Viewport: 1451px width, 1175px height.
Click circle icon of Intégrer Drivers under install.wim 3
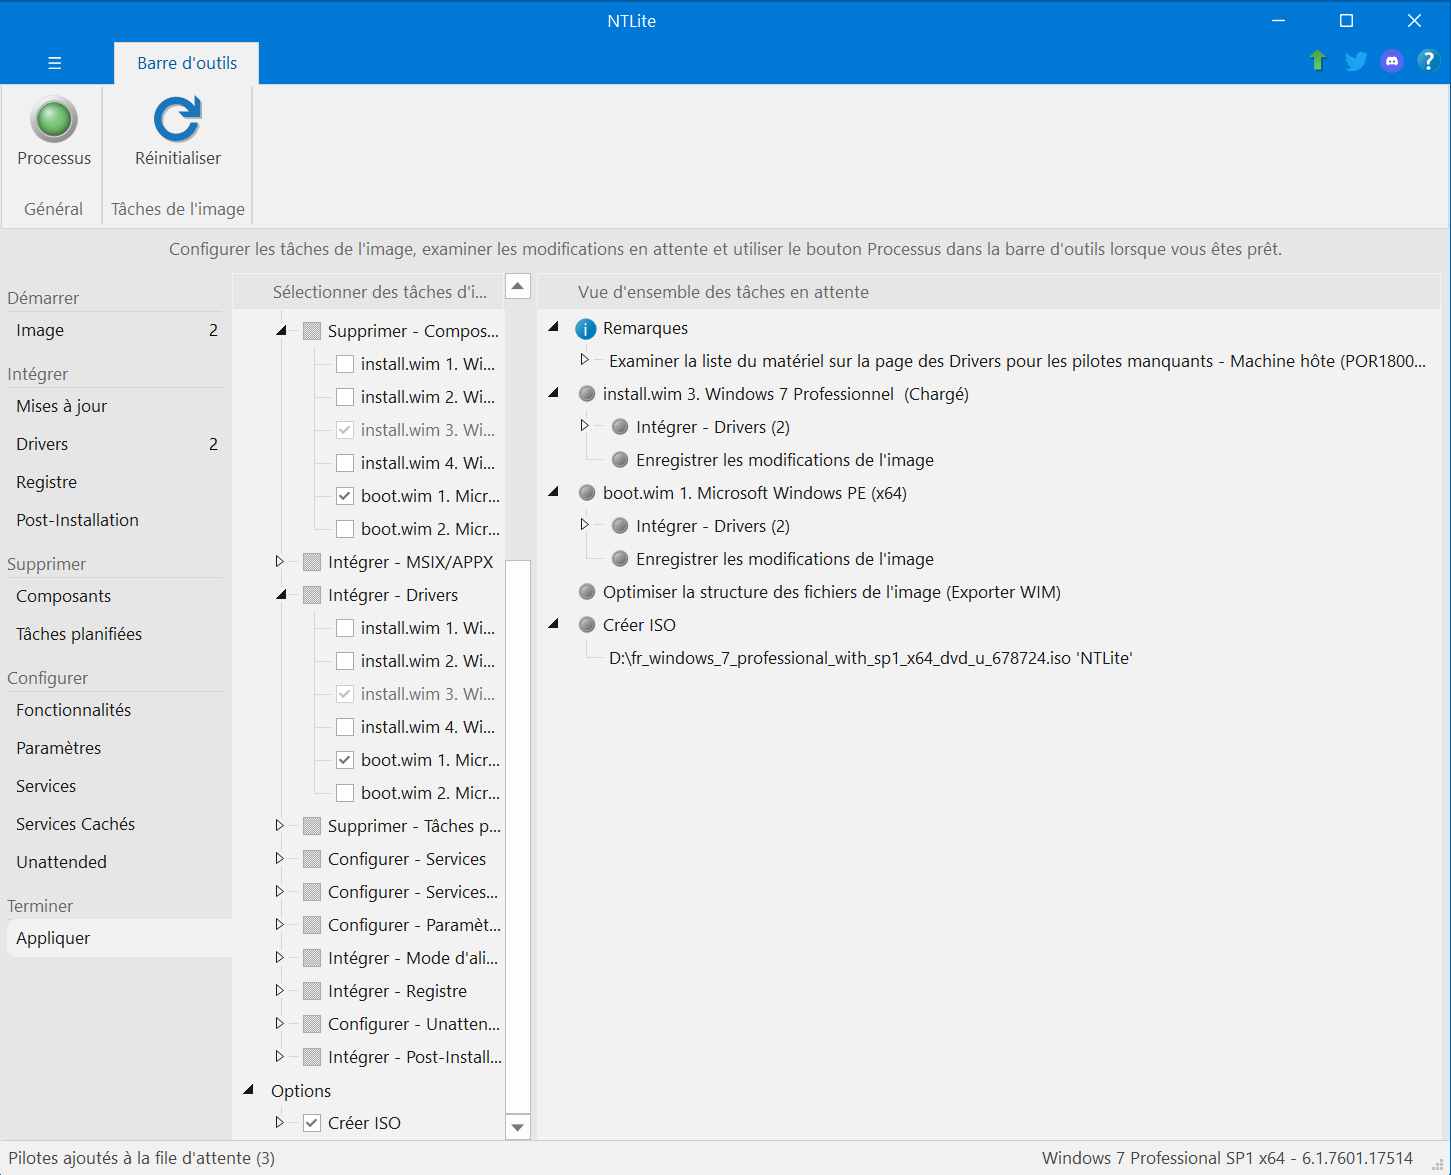(x=620, y=427)
